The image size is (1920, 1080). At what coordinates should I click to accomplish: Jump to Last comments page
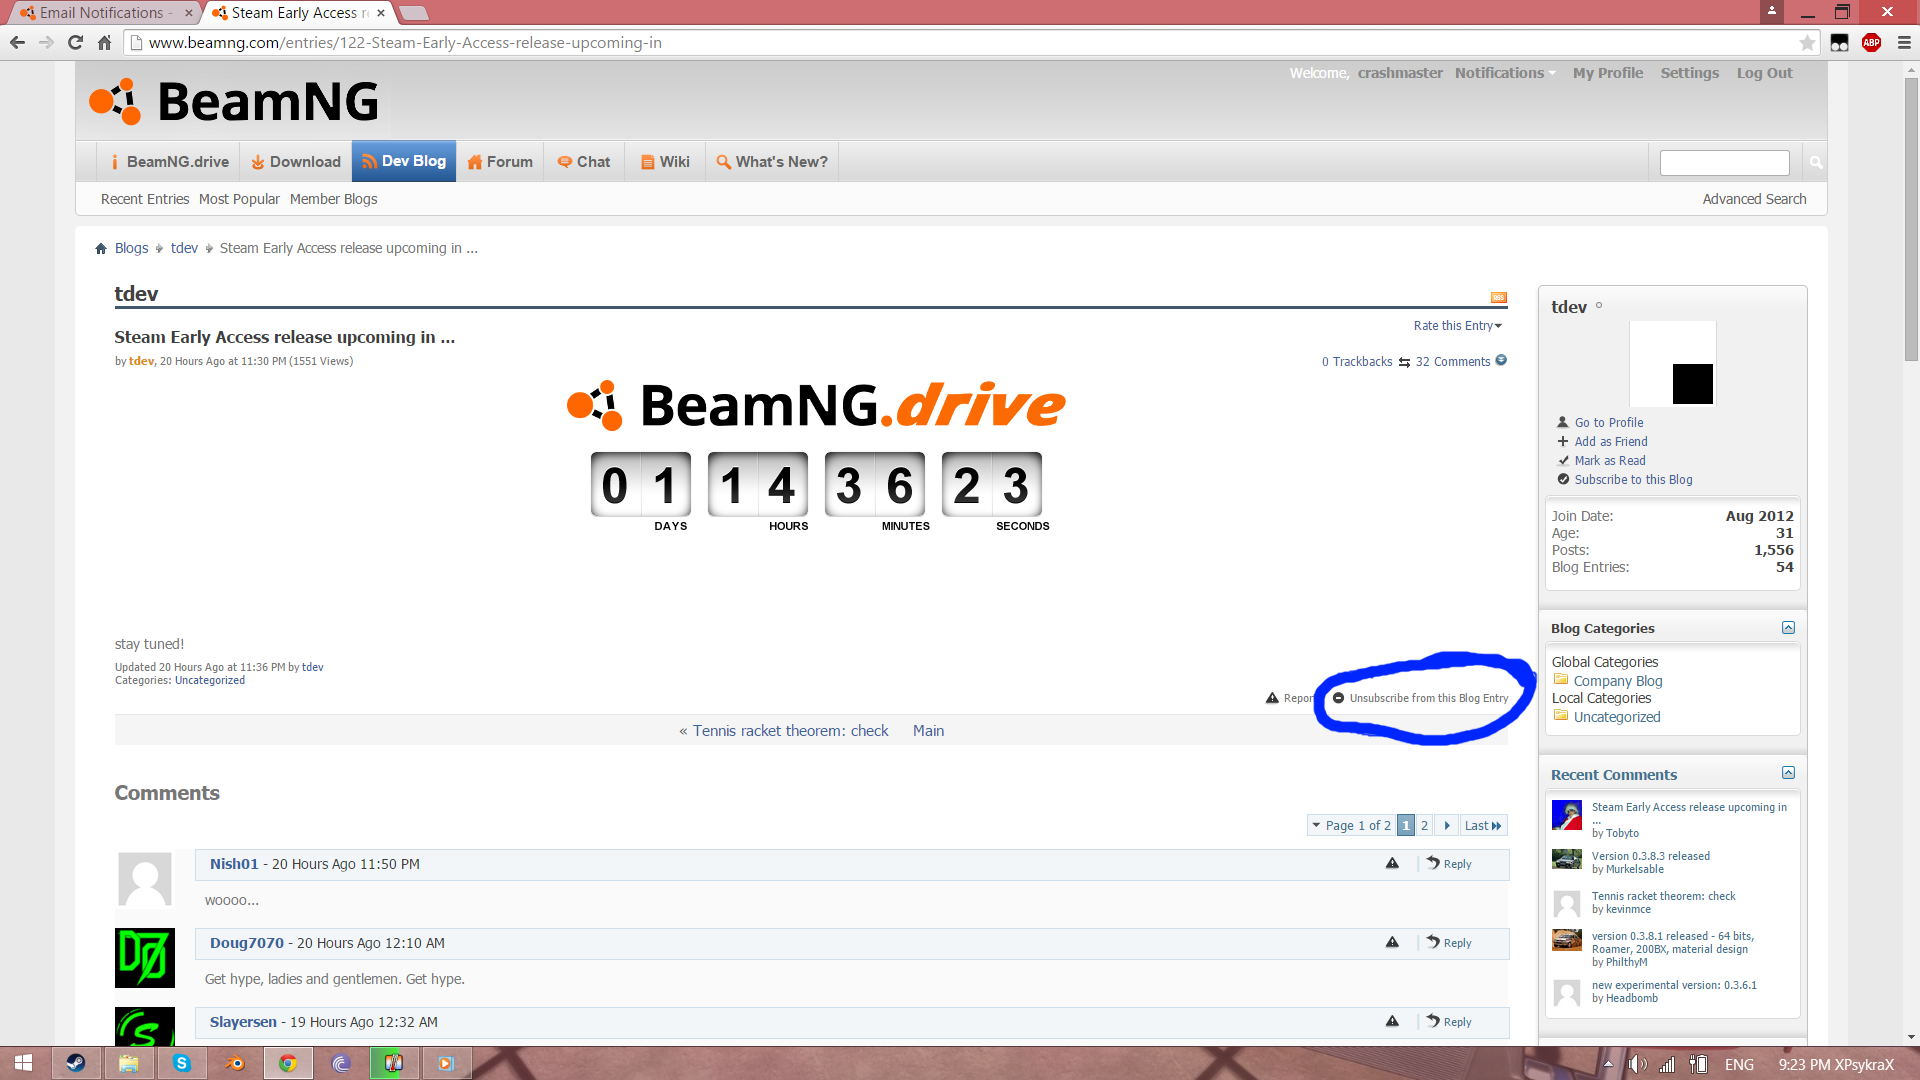1482,825
